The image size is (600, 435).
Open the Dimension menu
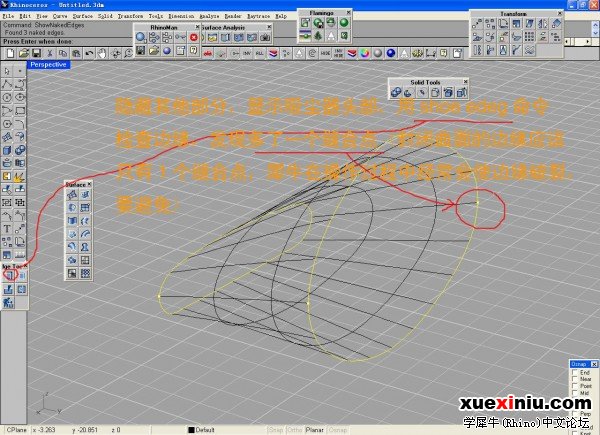(x=181, y=16)
